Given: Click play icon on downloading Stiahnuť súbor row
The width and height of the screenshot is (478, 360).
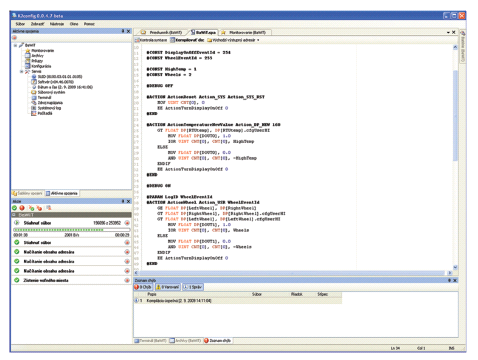Looking at the screenshot, I should click(x=17, y=223).
